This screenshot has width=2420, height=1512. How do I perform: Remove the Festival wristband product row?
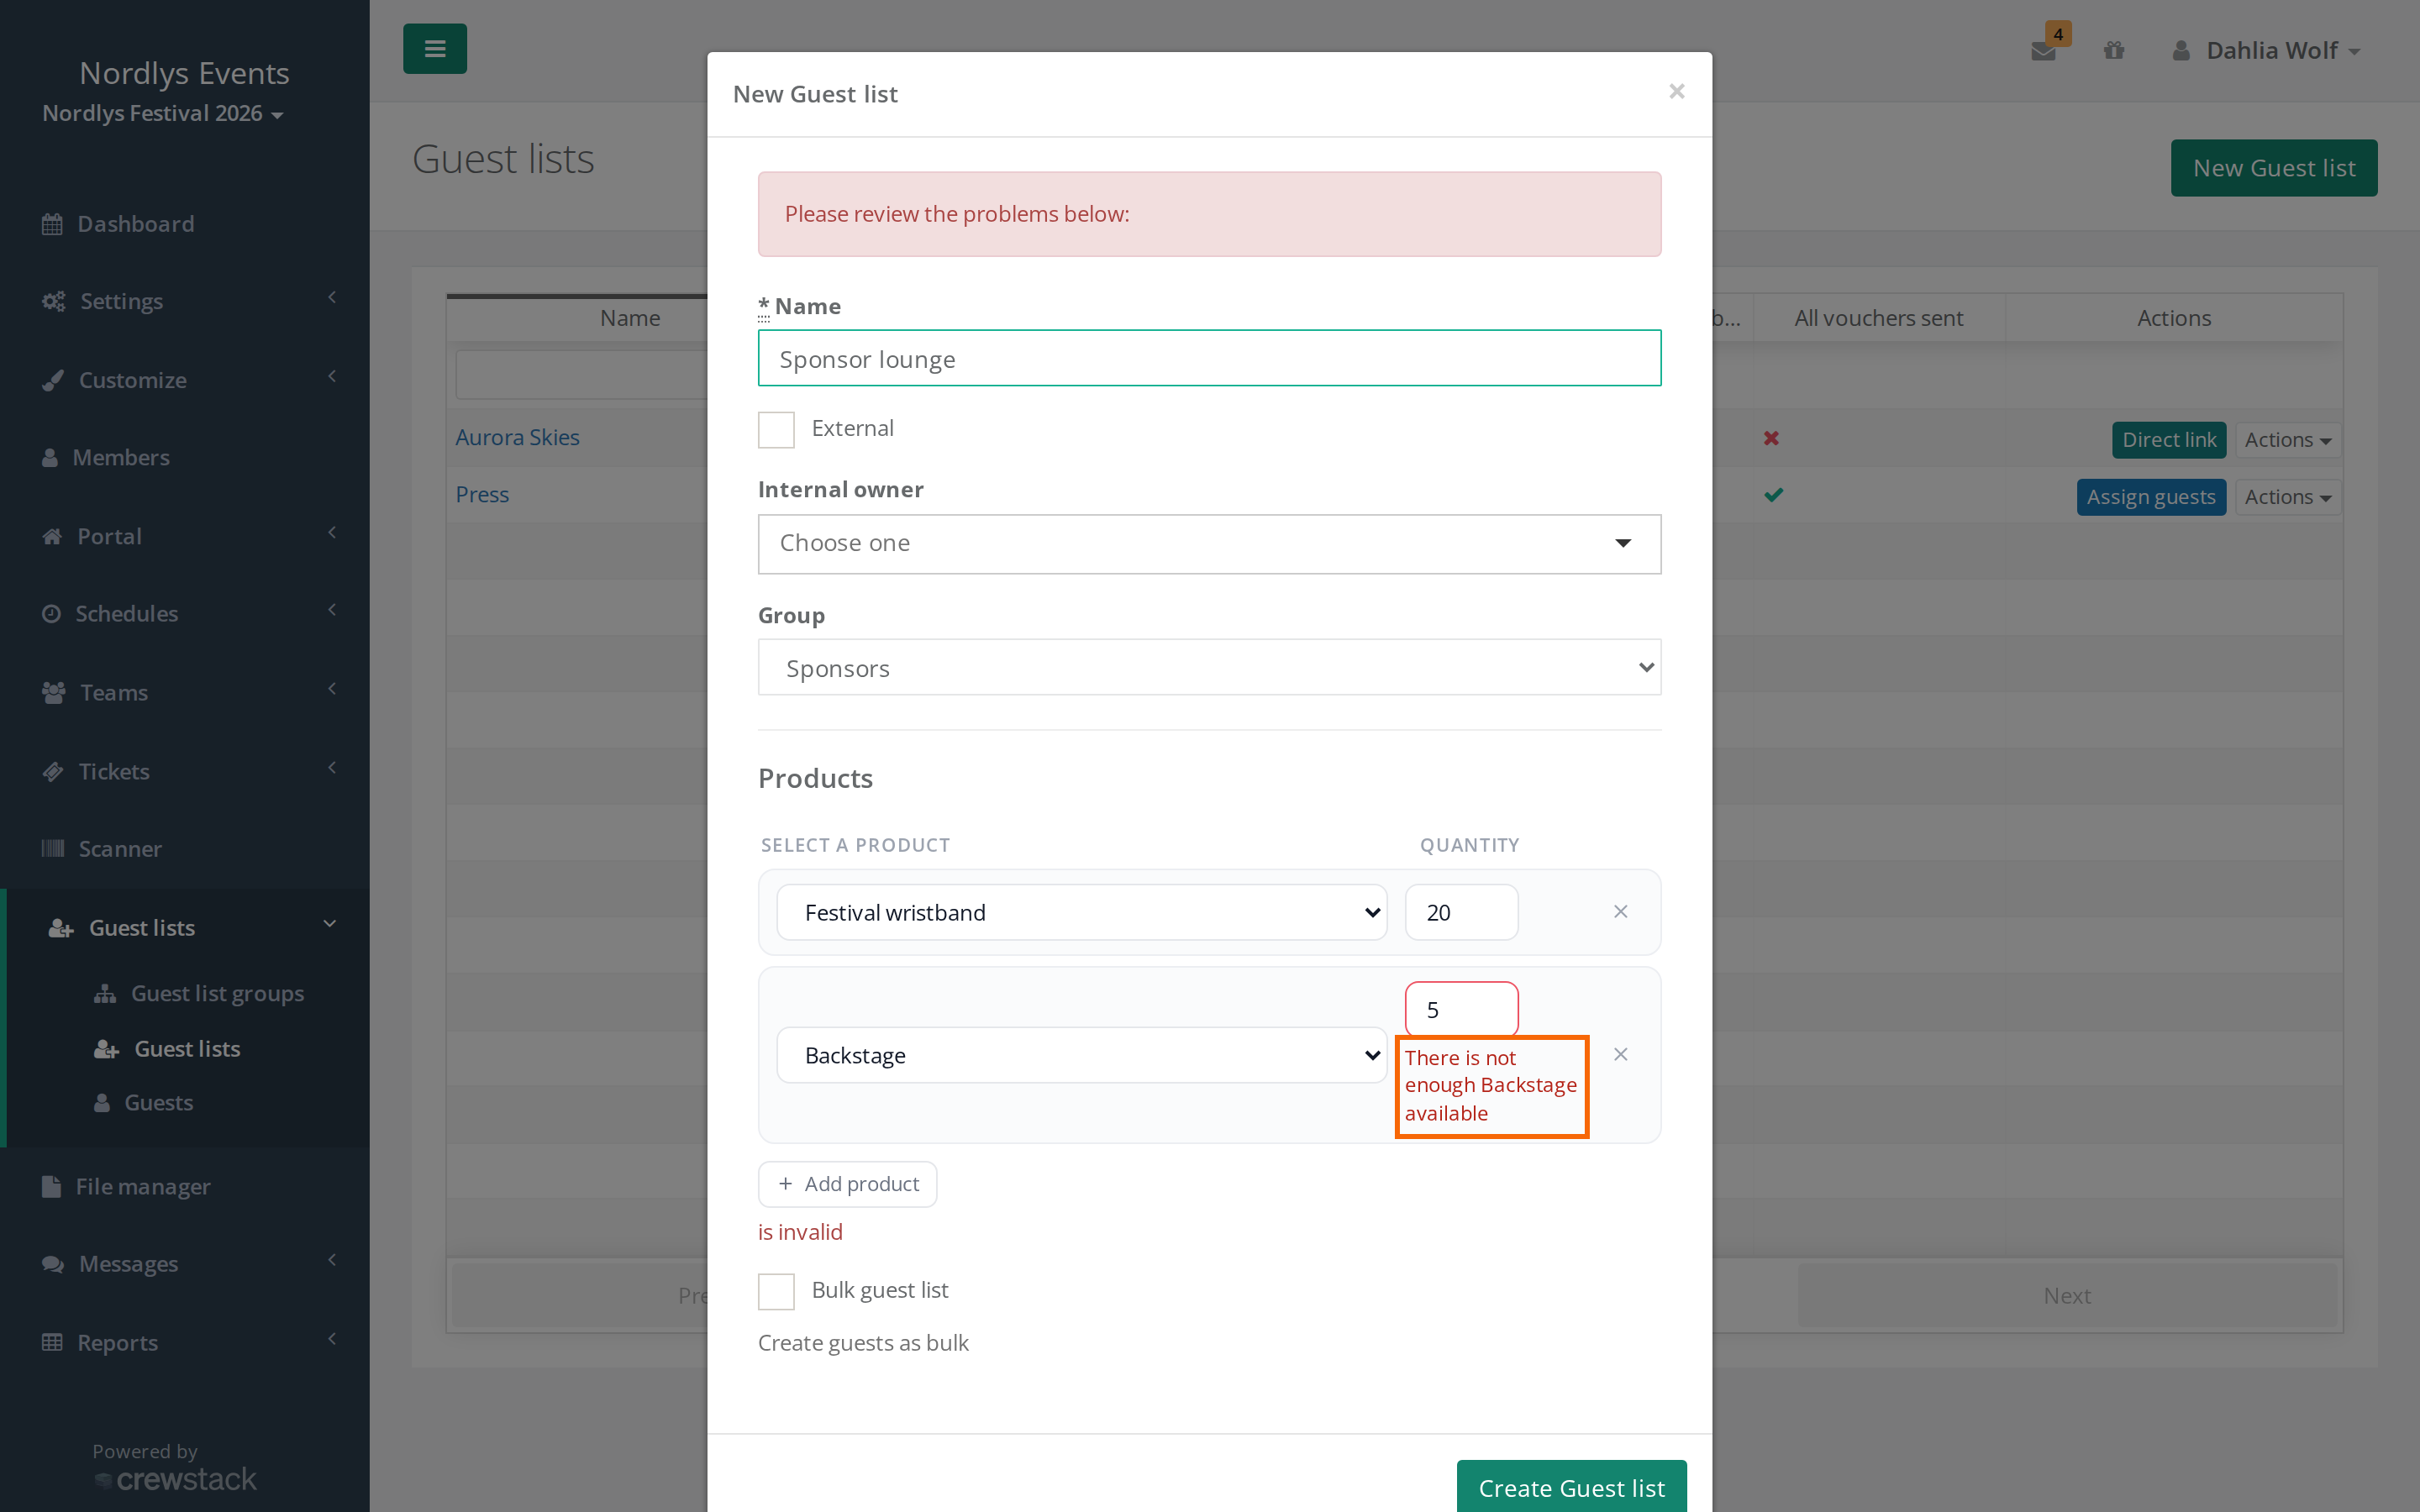click(1621, 911)
